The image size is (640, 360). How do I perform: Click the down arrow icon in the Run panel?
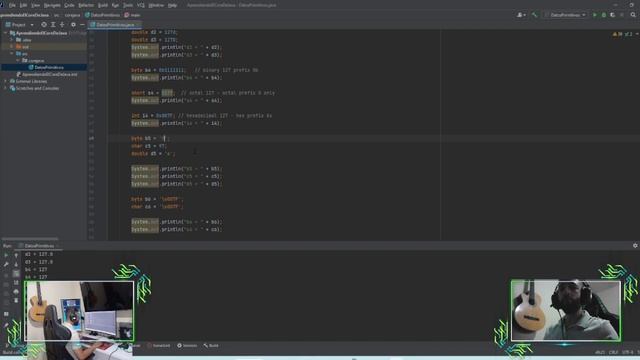coord(16,264)
